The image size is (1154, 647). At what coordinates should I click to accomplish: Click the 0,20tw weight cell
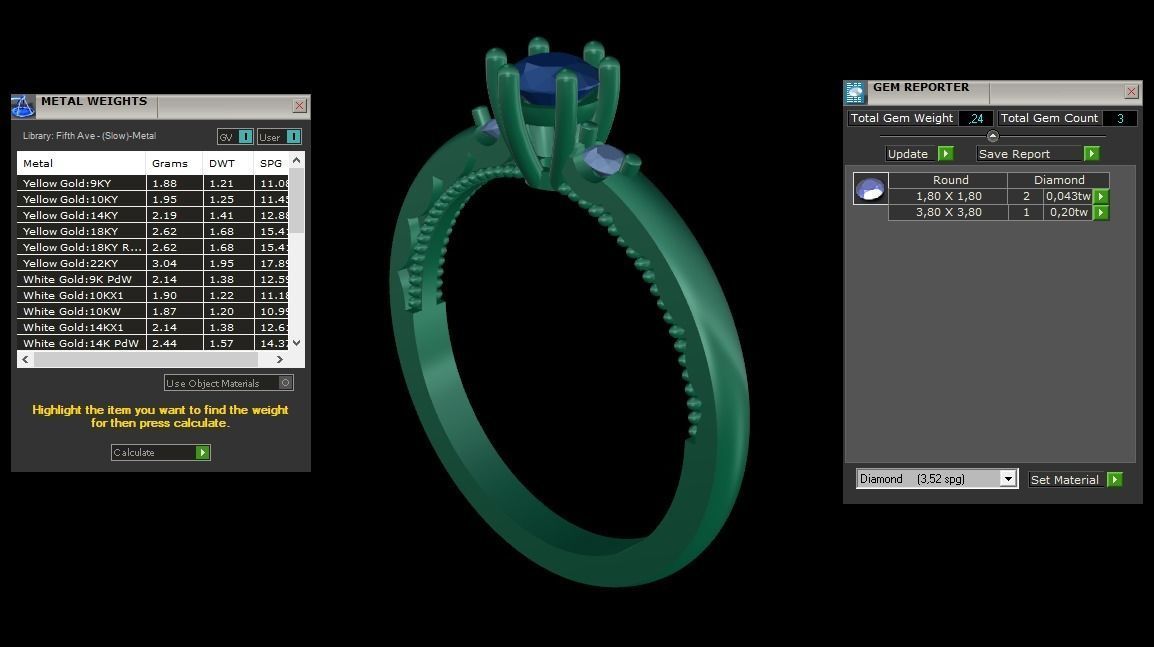pyautogui.click(x=1068, y=213)
